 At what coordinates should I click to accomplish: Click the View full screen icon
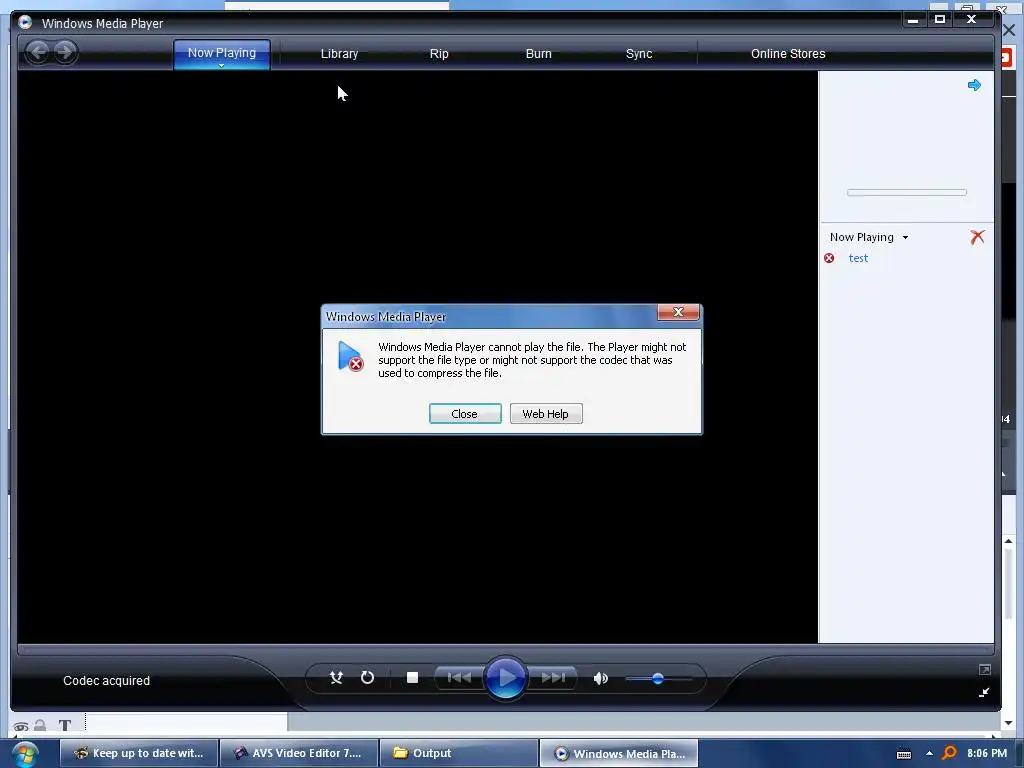(x=984, y=669)
